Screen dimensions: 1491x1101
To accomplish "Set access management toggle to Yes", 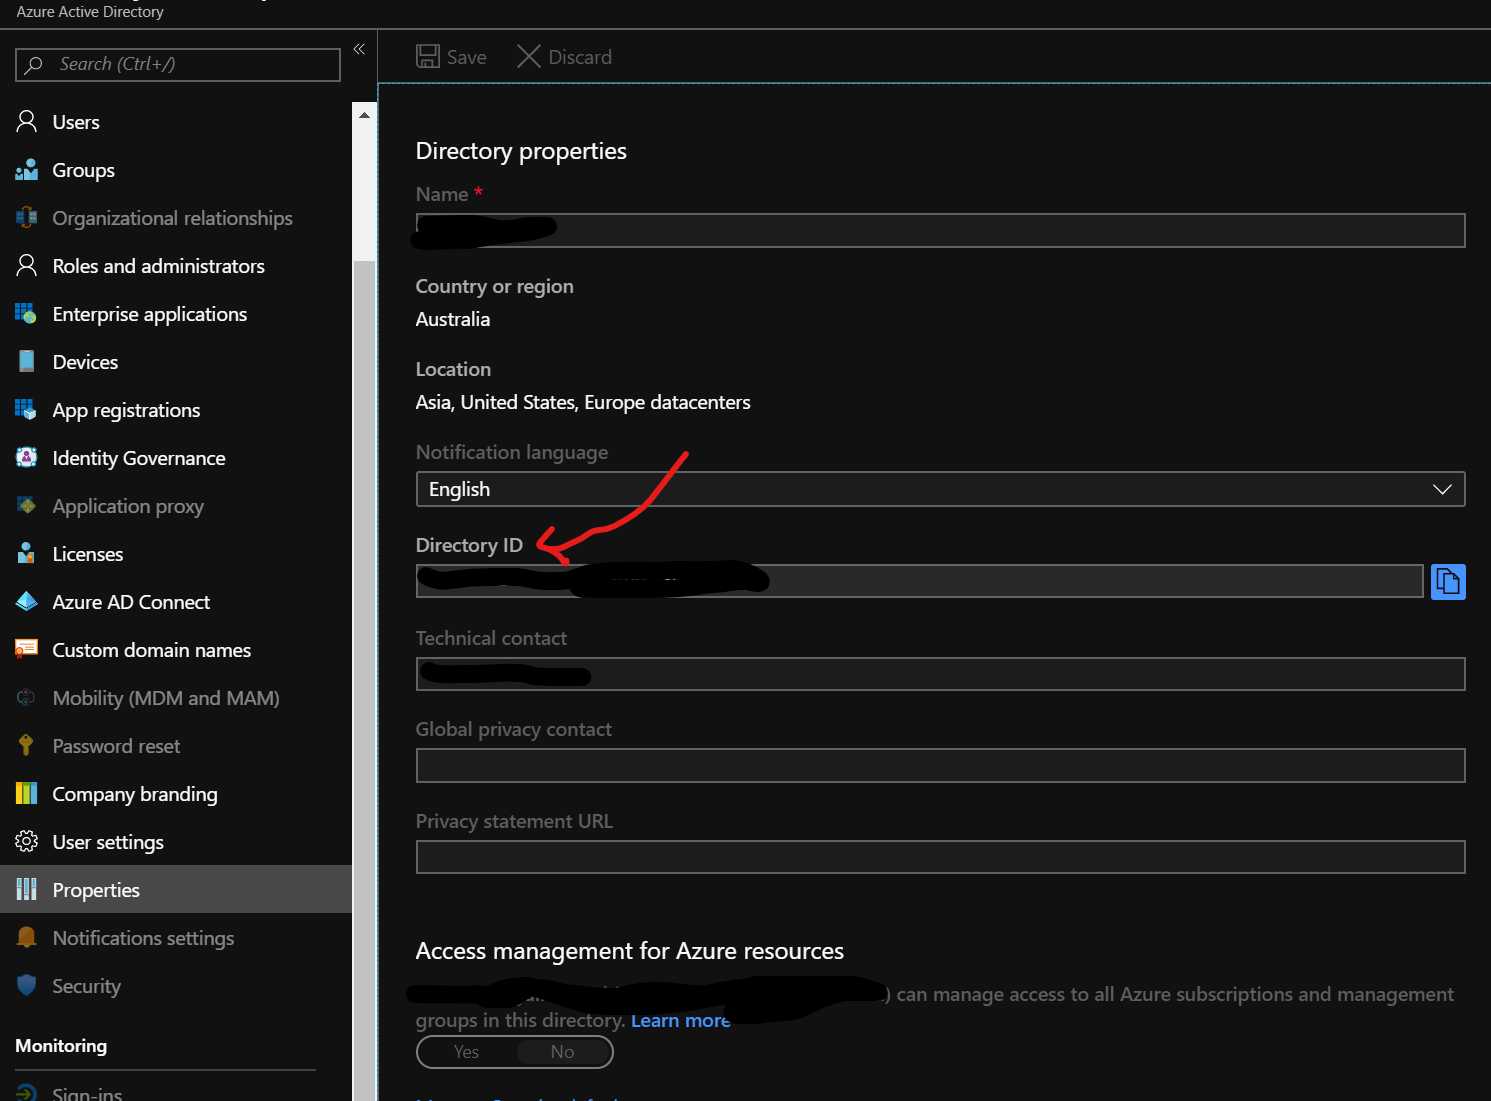I will [465, 1051].
